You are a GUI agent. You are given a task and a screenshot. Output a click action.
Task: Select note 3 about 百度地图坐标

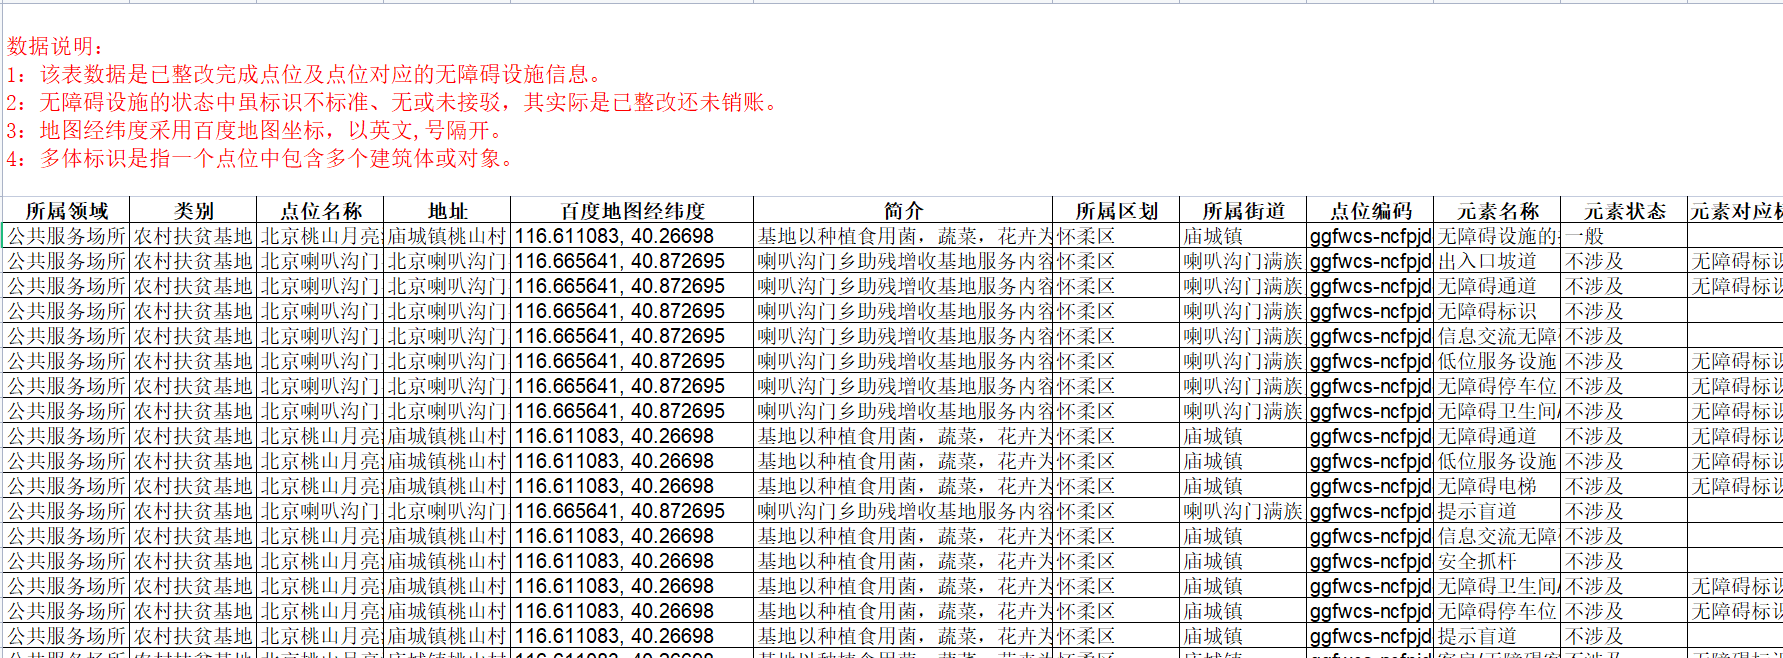[x=257, y=130]
